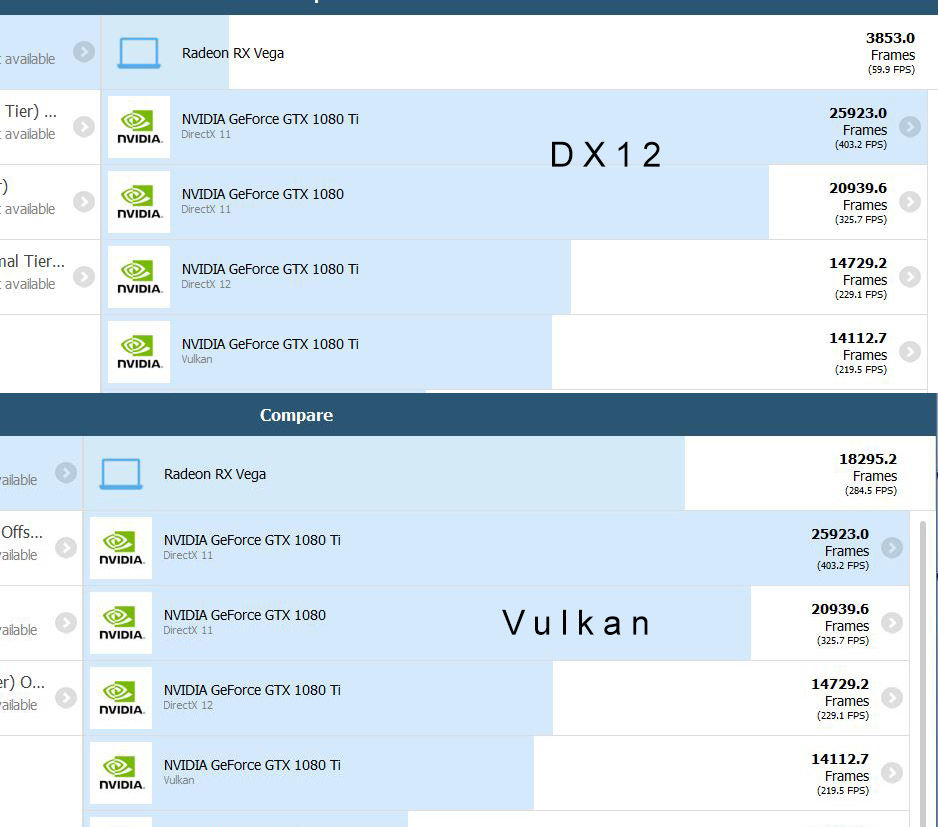The width and height of the screenshot is (938, 827).
Task: Open details arrow for upper 20939.6 Frames result
Action: (909, 202)
